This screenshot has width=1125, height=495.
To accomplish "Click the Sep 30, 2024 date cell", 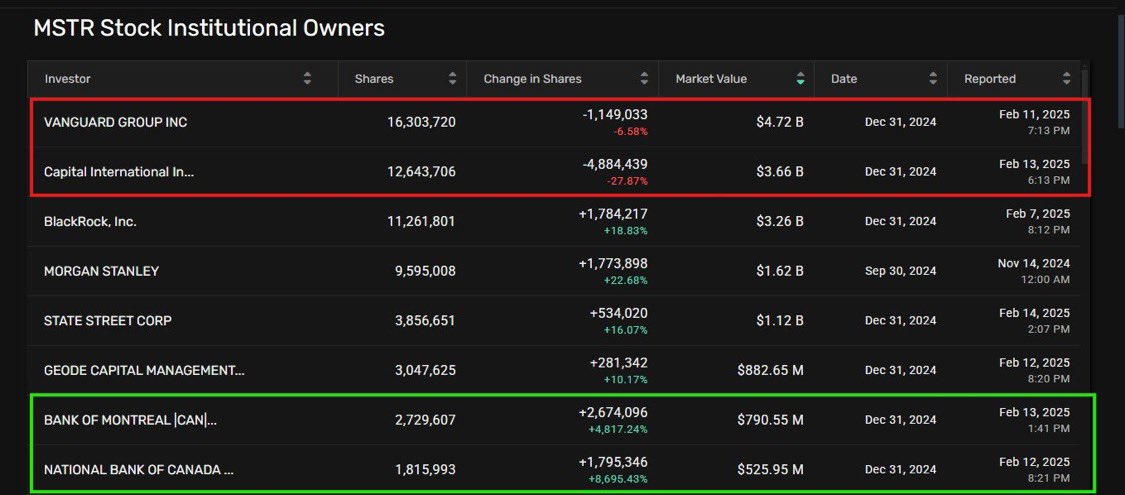I will (x=900, y=271).
